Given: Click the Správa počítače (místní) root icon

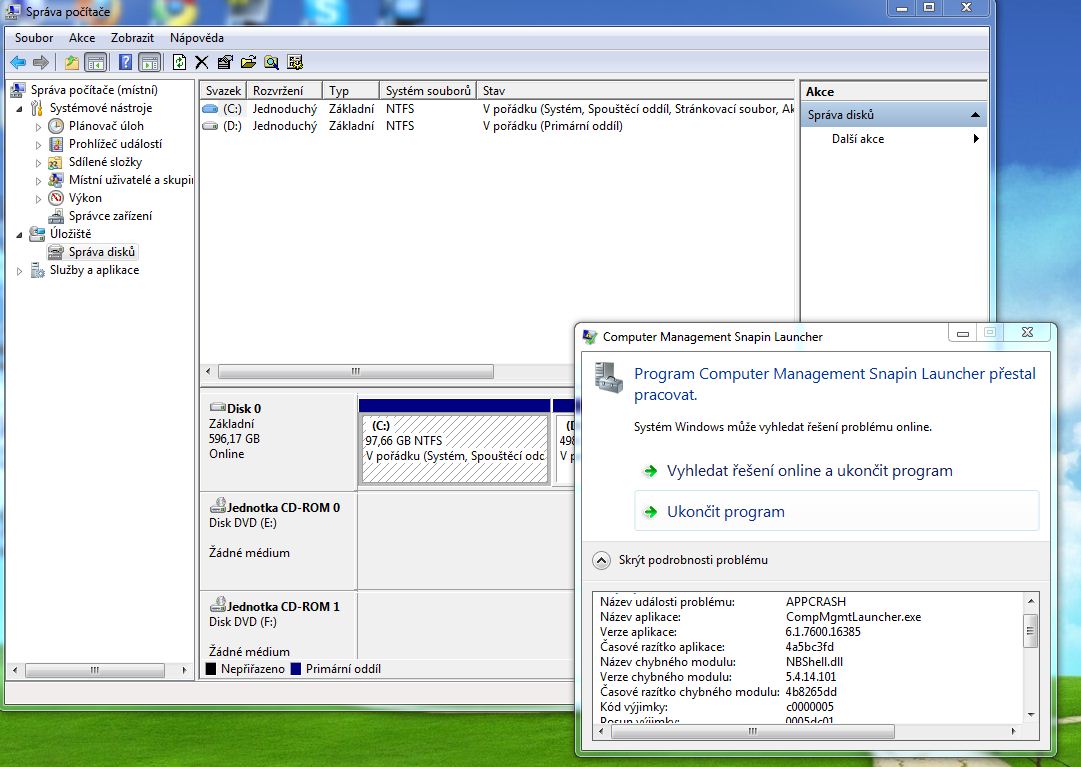Looking at the screenshot, I should point(19,90).
